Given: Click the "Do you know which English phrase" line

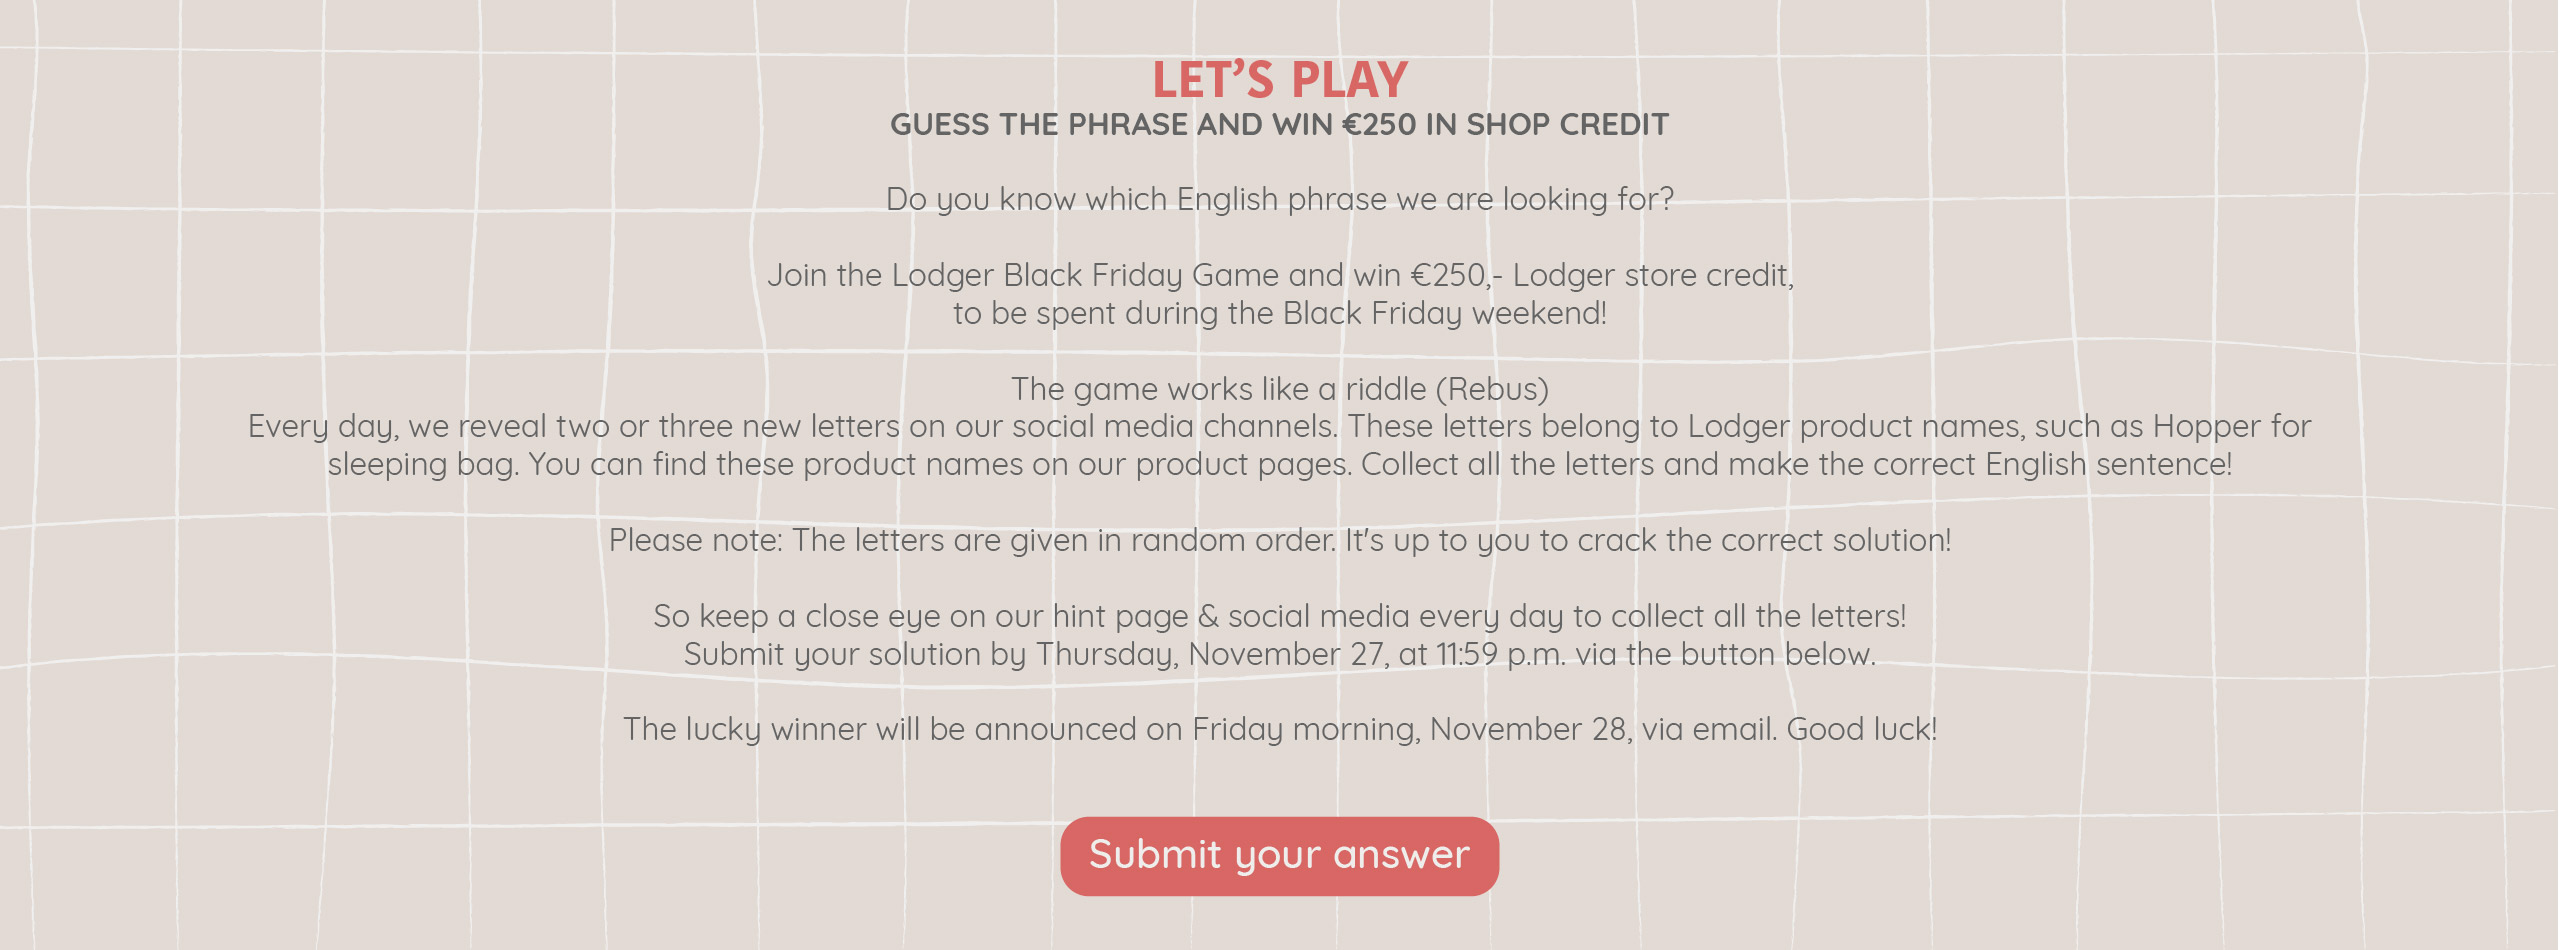Looking at the screenshot, I should coord(1279,199).
